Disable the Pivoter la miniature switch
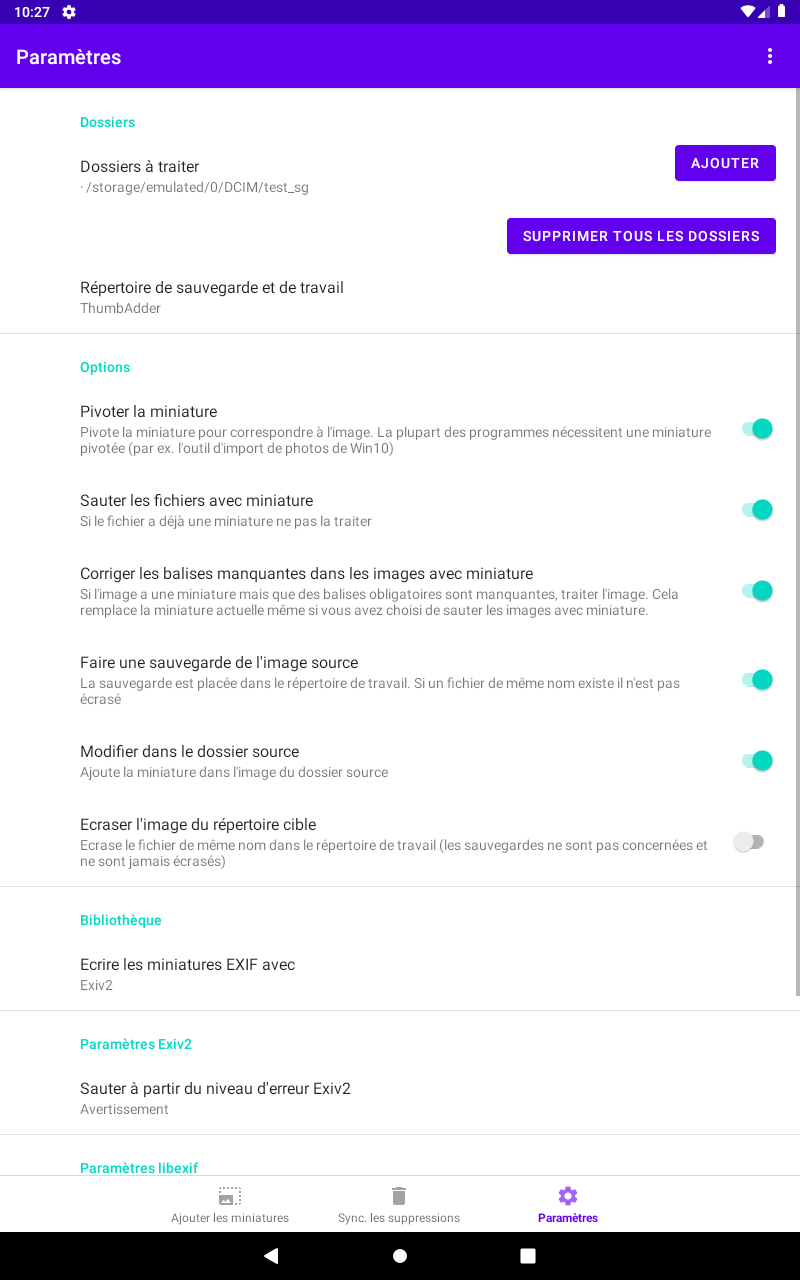Viewport: 800px width, 1280px height. (x=756, y=429)
